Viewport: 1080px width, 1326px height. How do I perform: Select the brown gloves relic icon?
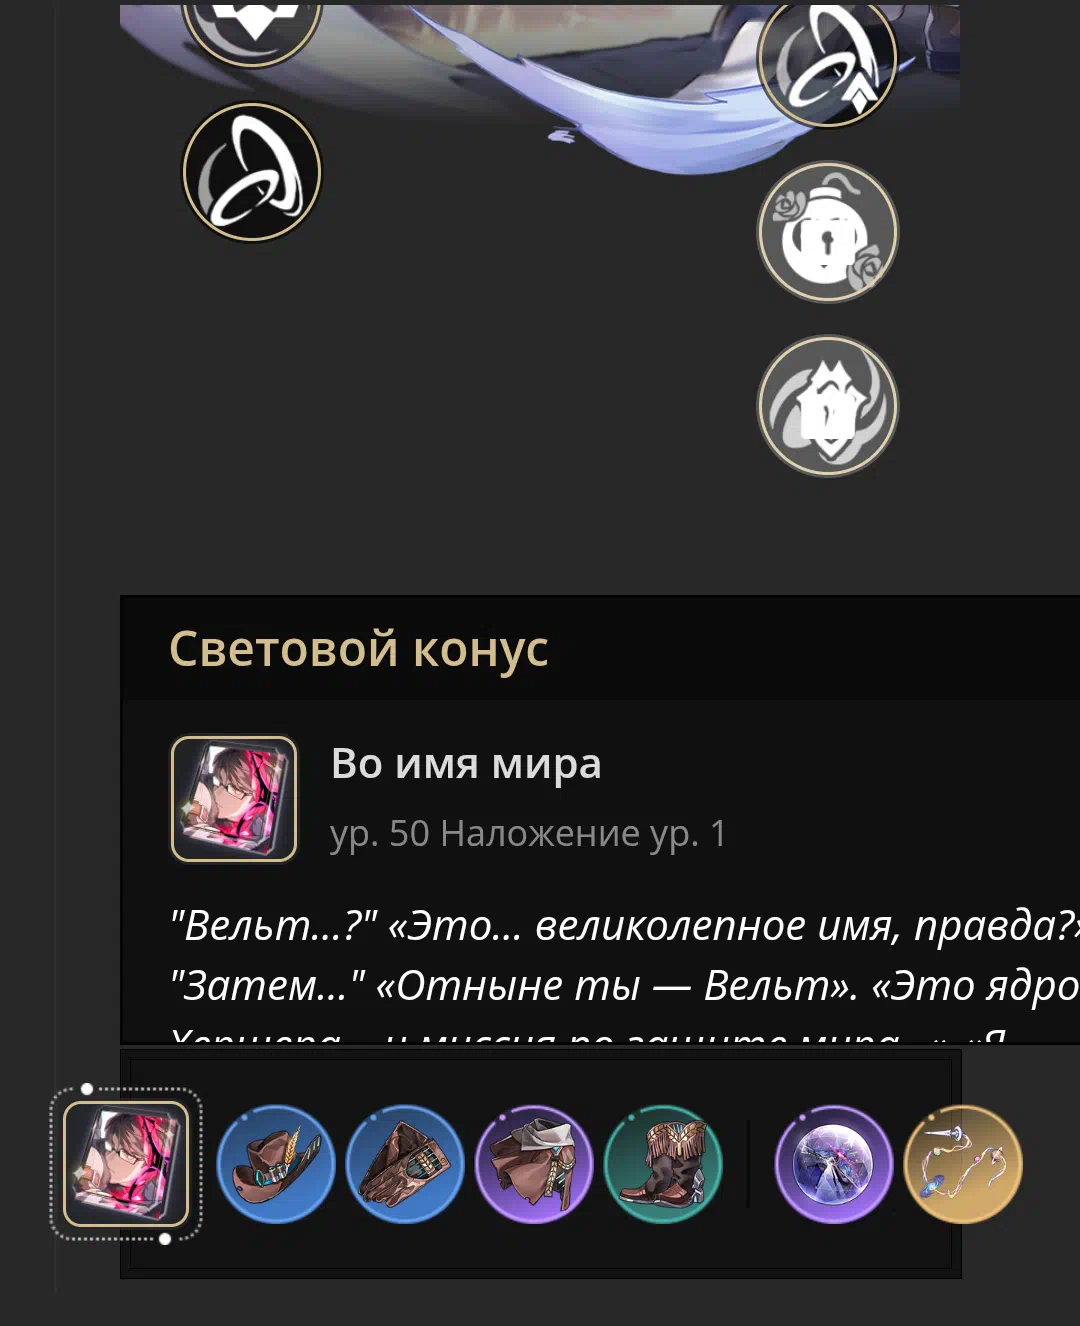coord(405,1164)
